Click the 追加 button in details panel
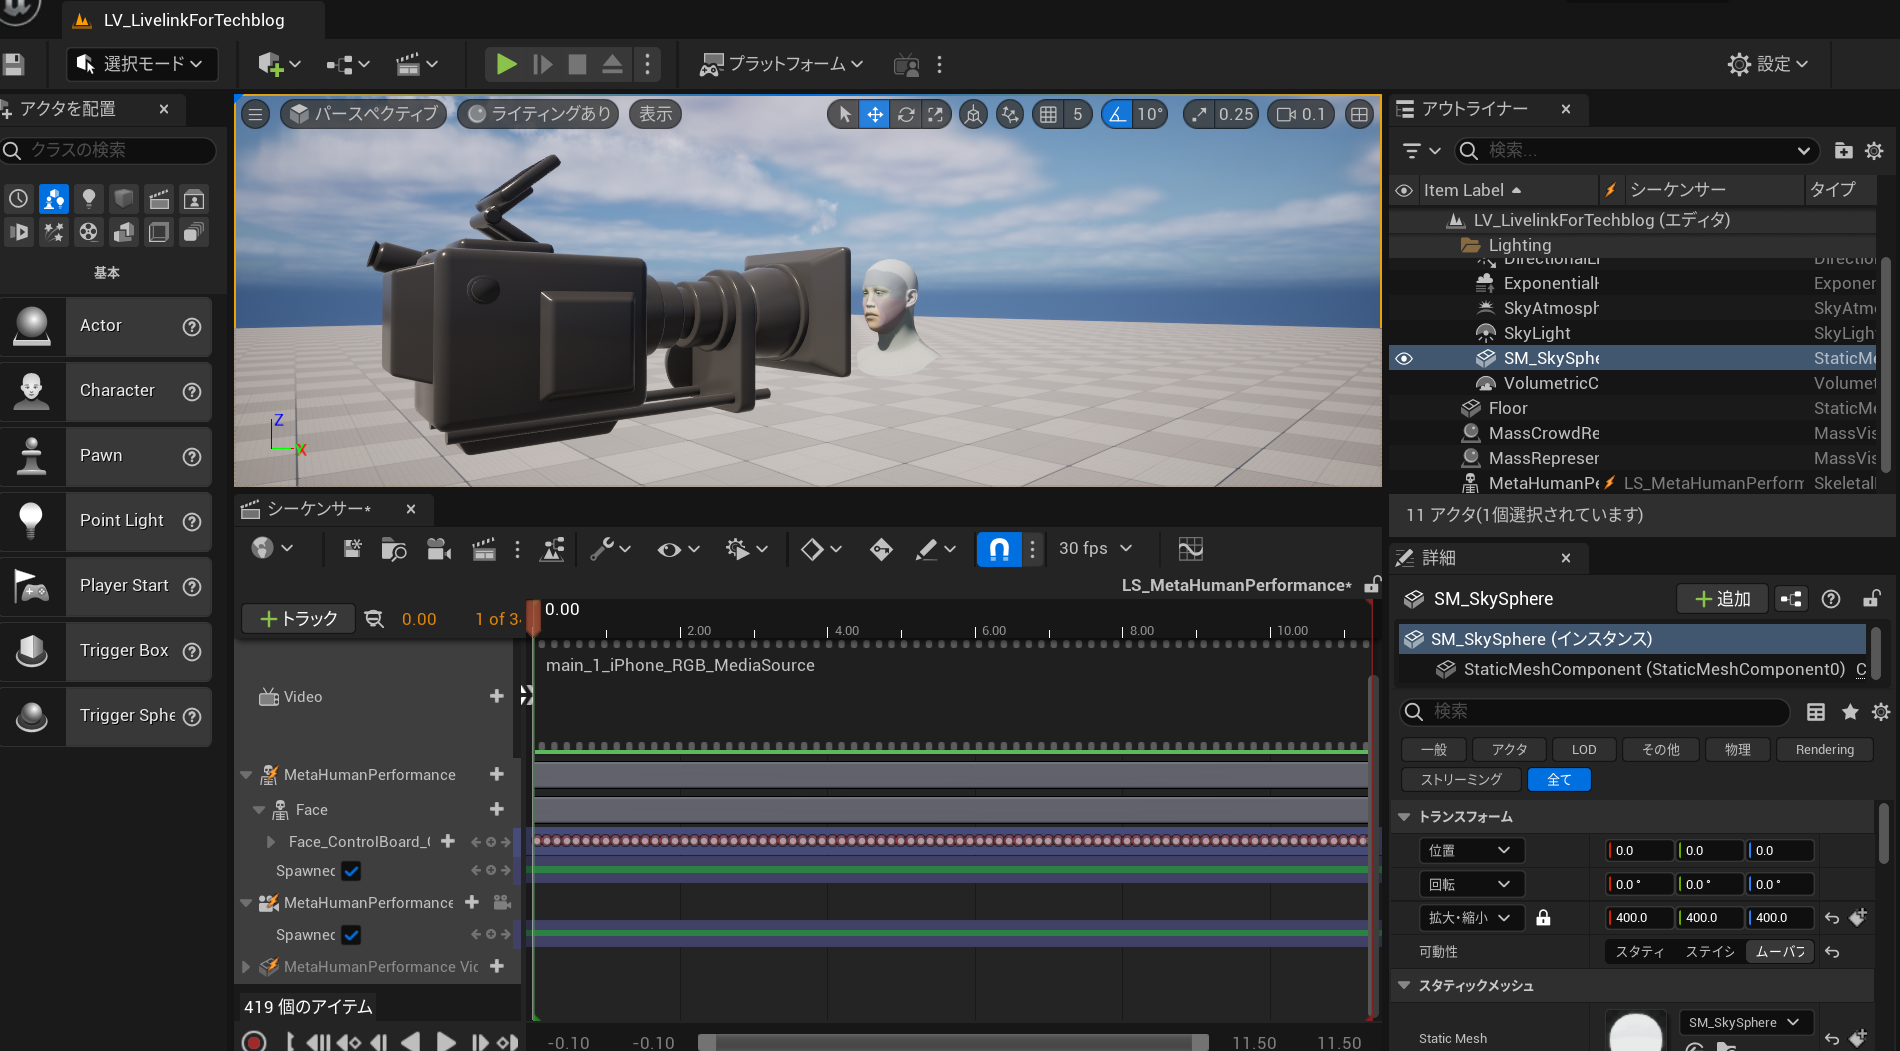Image resolution: width=1900 pixels, height=1051 pixels. coord(1722,599)
